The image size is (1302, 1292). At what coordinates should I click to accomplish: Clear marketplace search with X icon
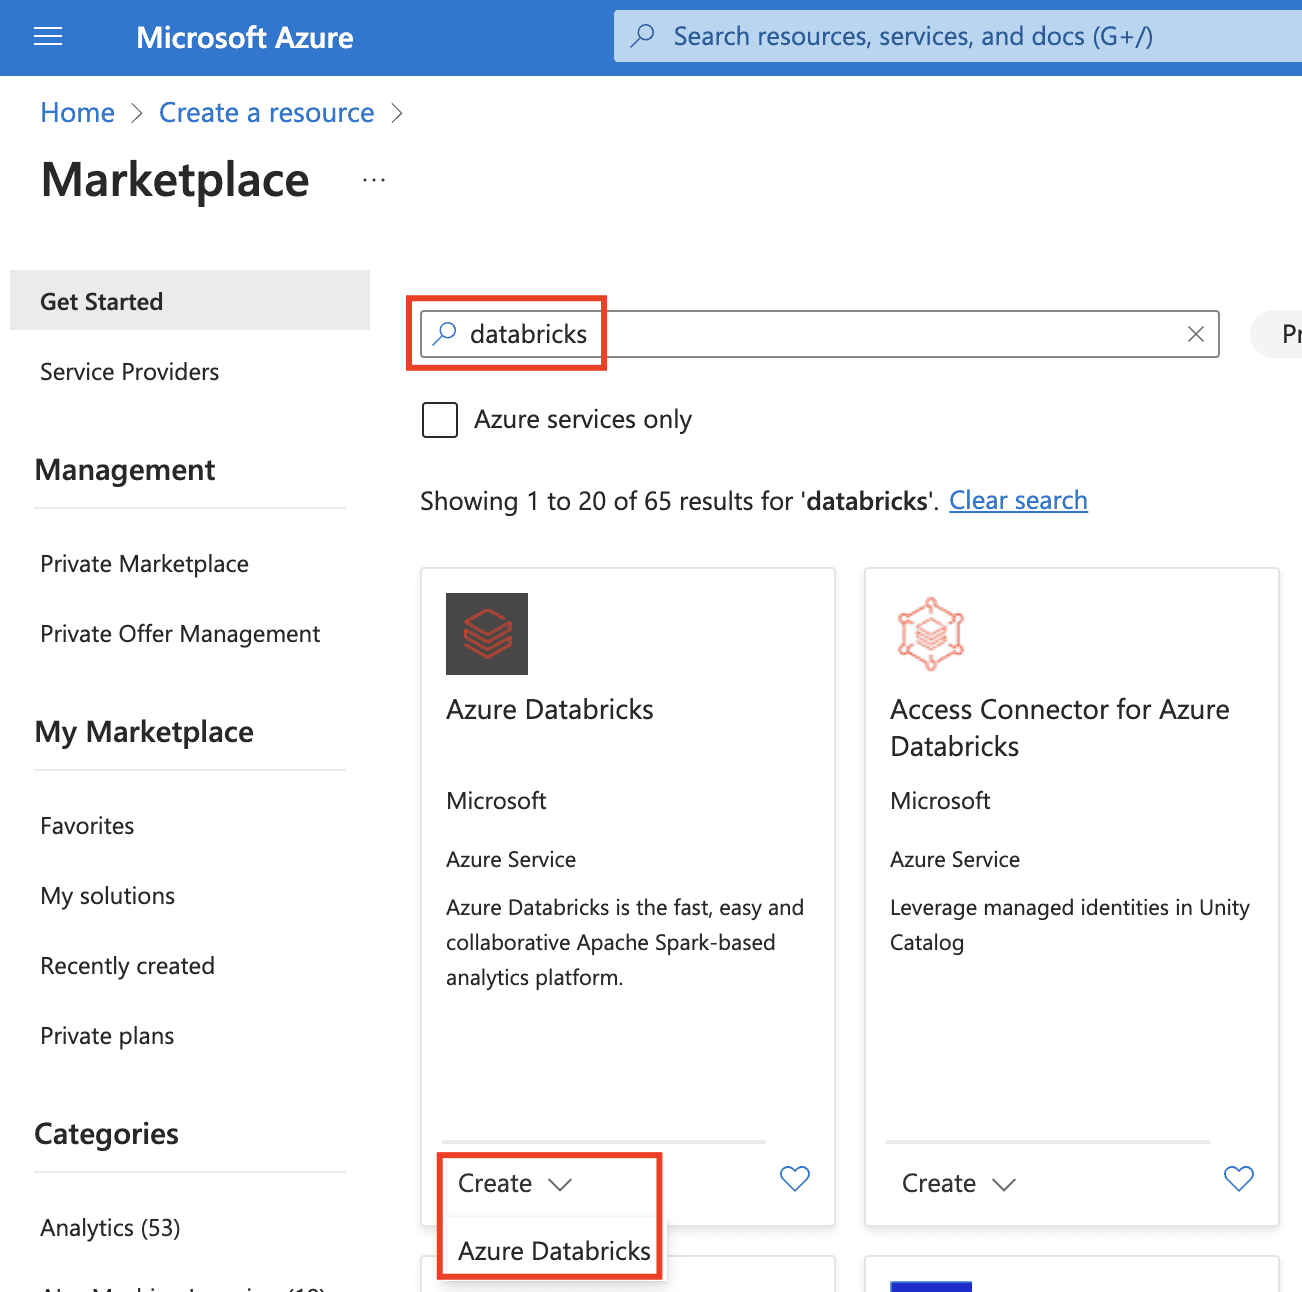pos(1195,334)
